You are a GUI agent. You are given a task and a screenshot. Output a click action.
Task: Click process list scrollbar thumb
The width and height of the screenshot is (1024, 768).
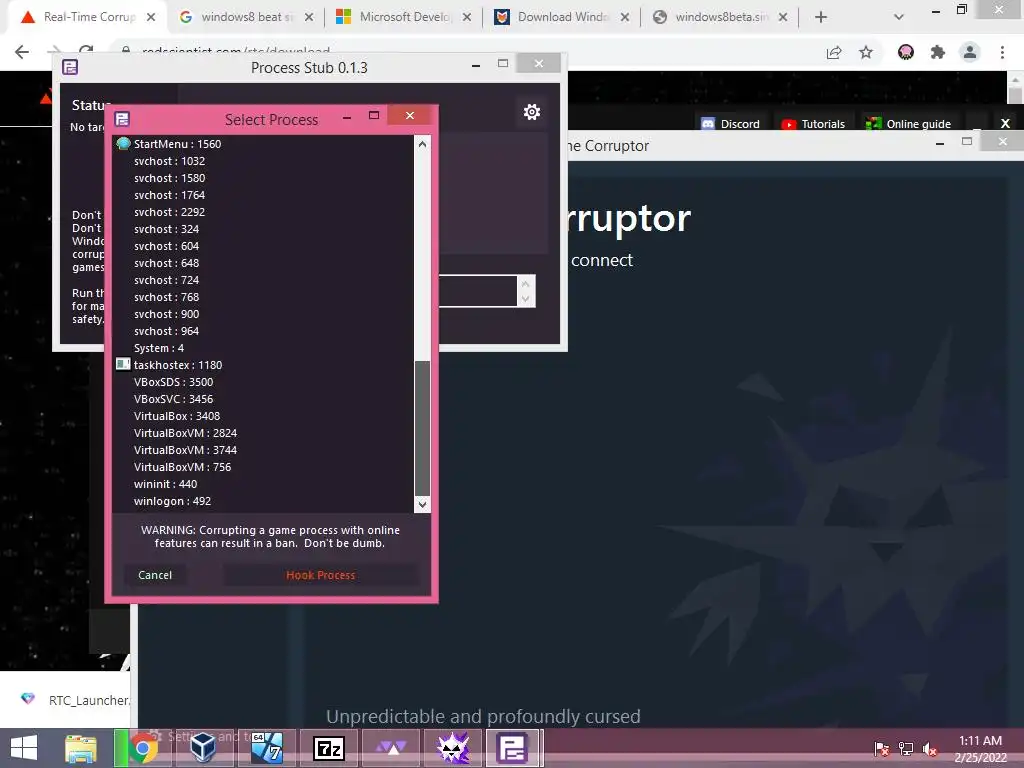pyautogui.click(x=423, y=428)
